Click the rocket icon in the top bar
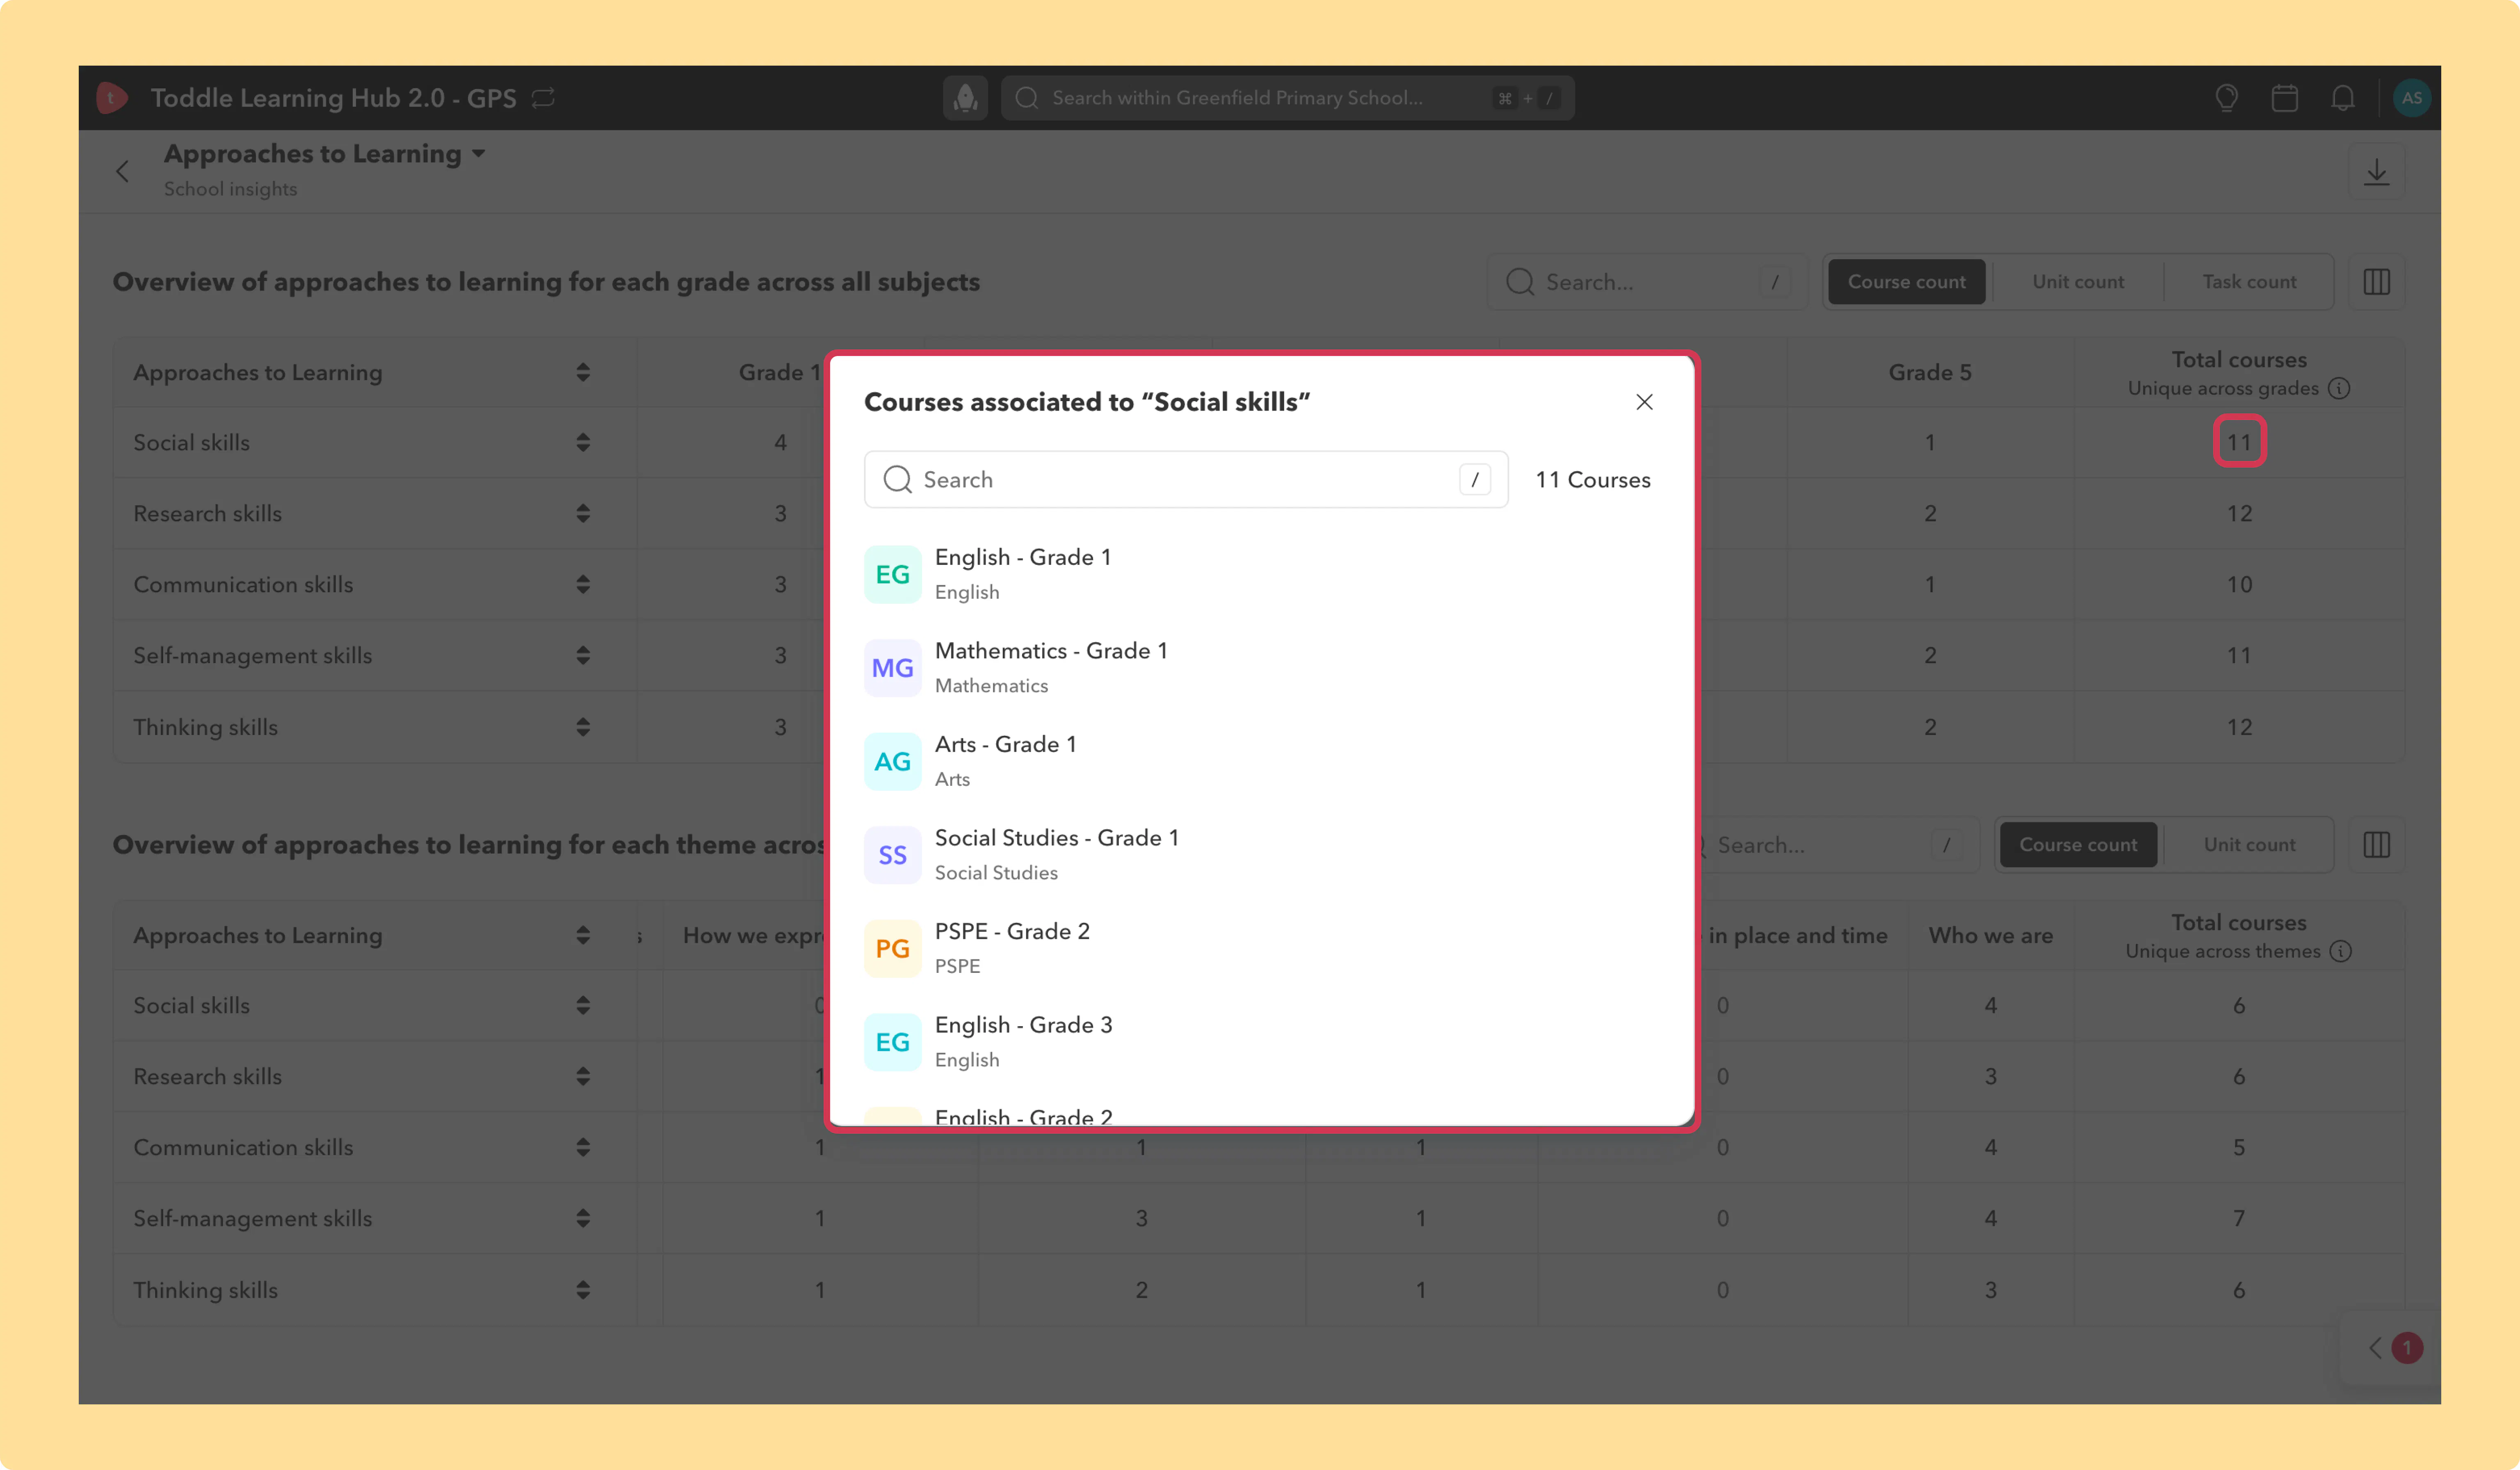 [x=965, y=98]
